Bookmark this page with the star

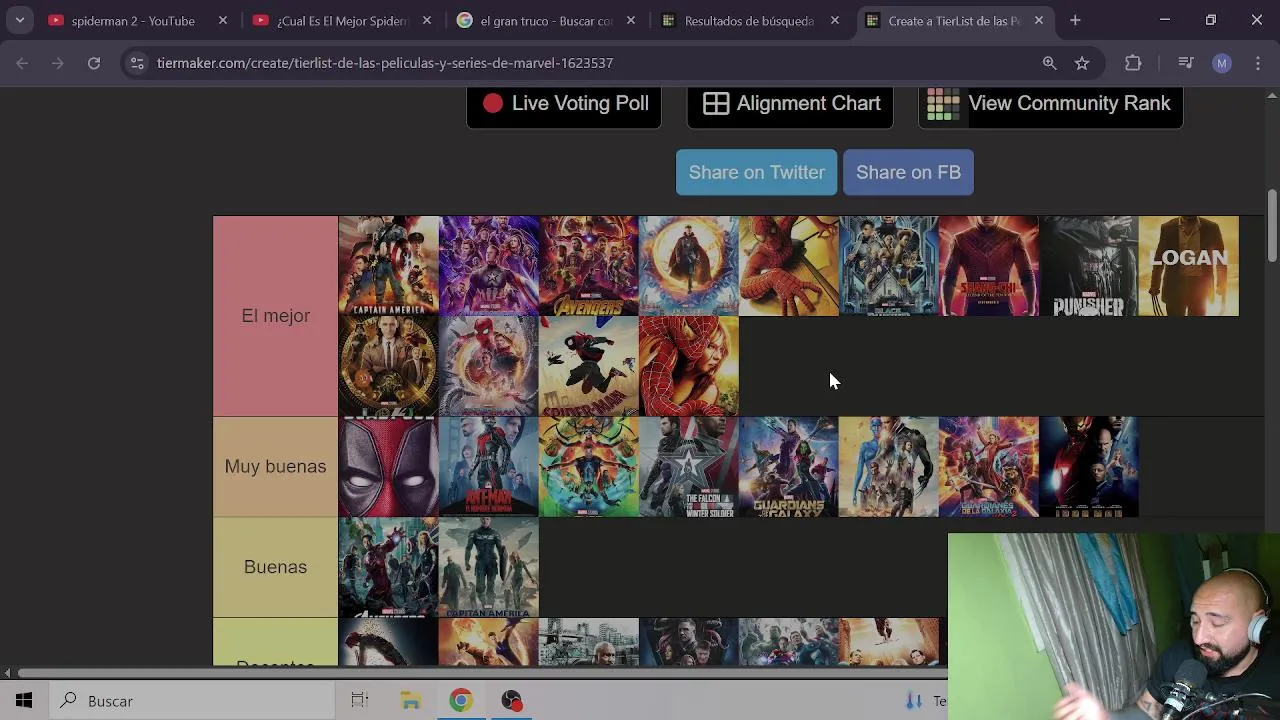click(1082, 63)
